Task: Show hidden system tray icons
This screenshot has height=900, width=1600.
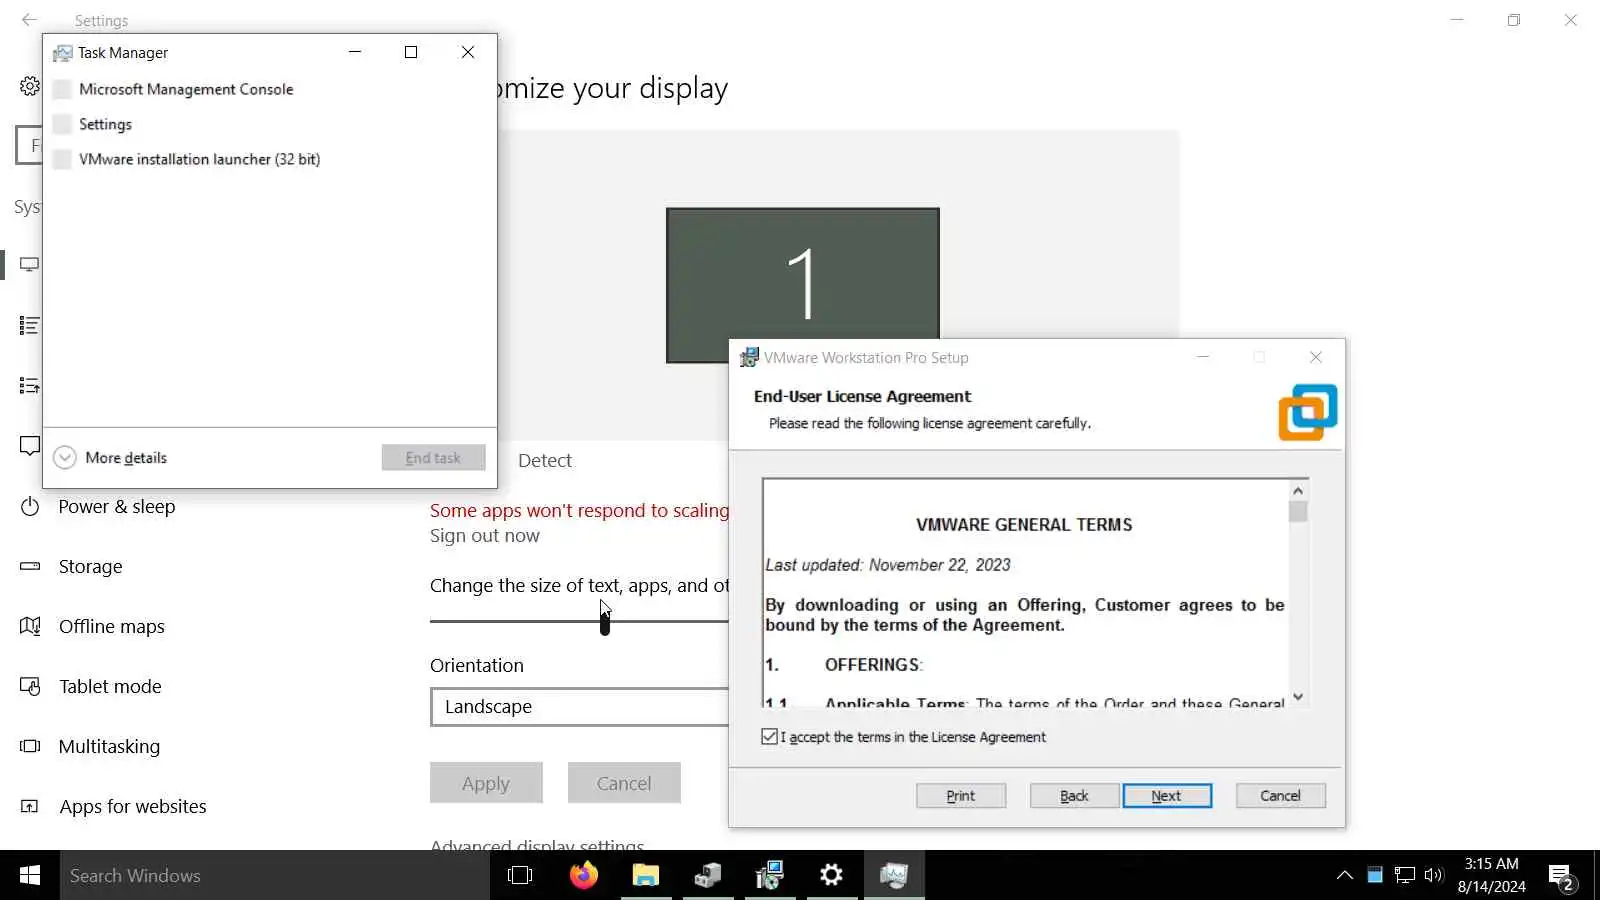Action: point(1345,876)
